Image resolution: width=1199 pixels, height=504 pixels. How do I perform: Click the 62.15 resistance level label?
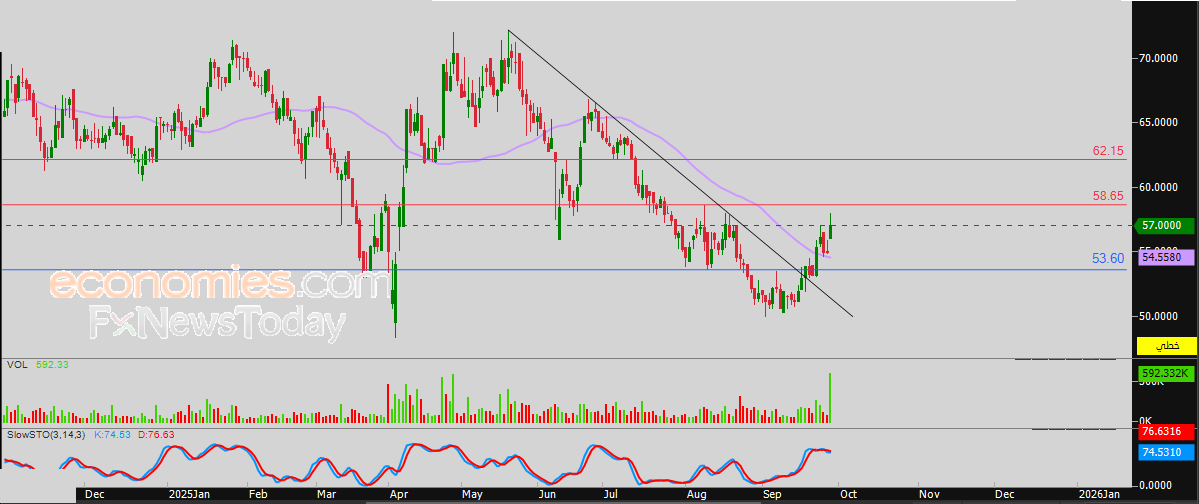(x=1108, y=151)
